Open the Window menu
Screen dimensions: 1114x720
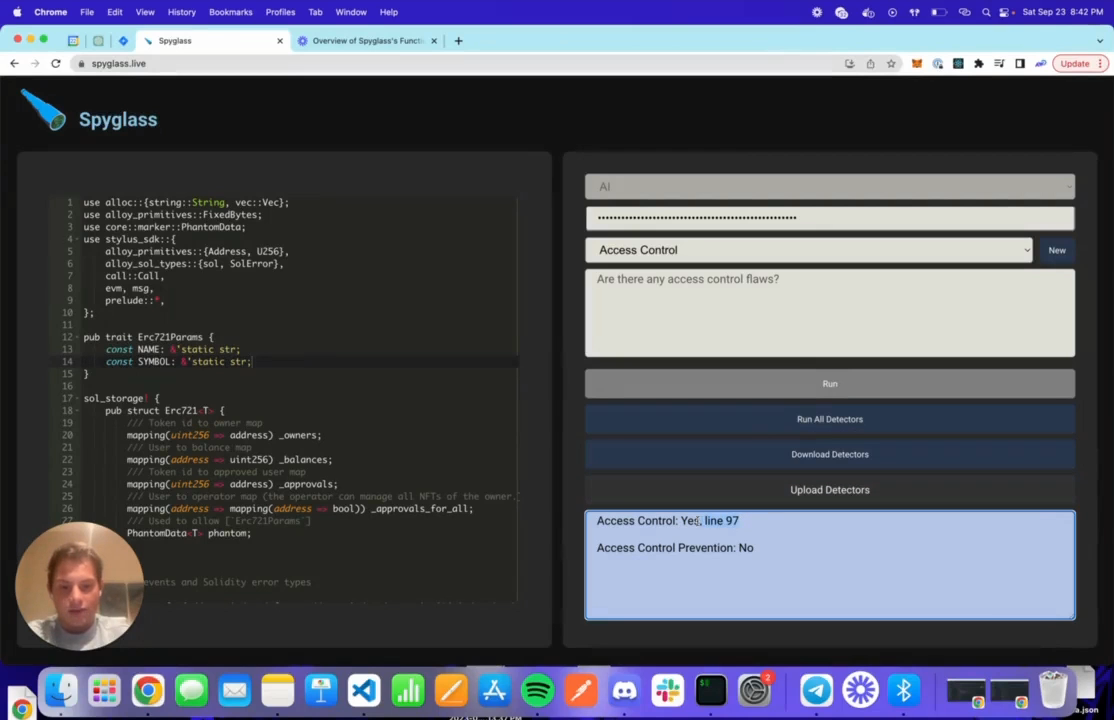coord(351,12)
